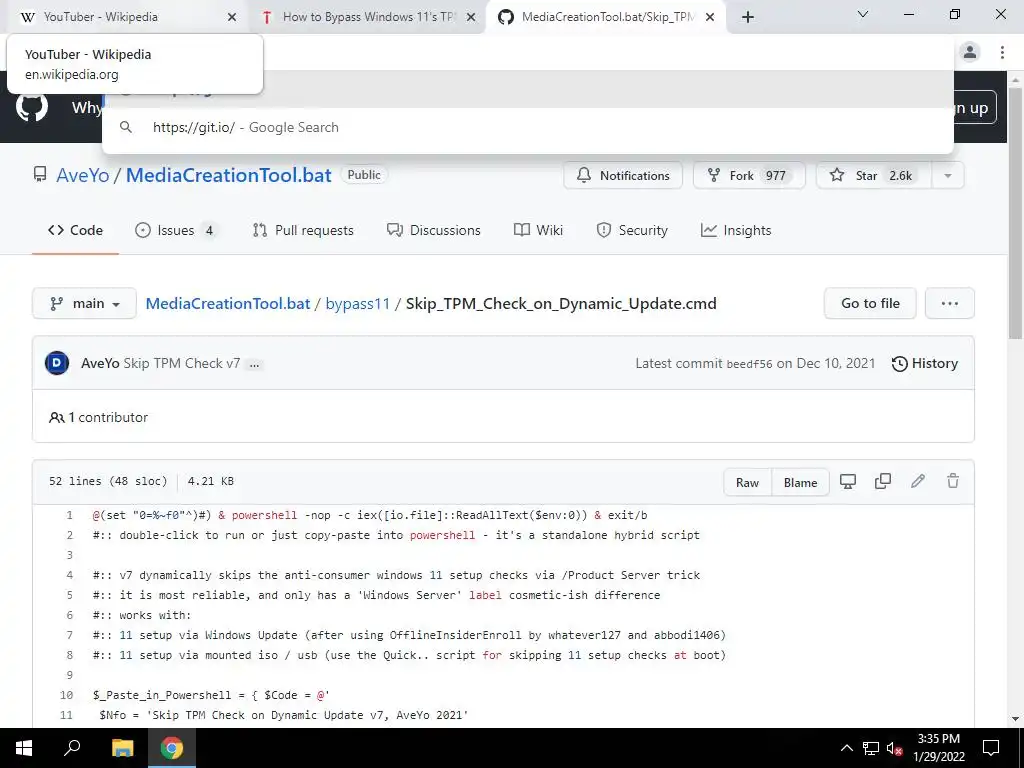
Task: Click the Sign up button
Action: point(975,108)
